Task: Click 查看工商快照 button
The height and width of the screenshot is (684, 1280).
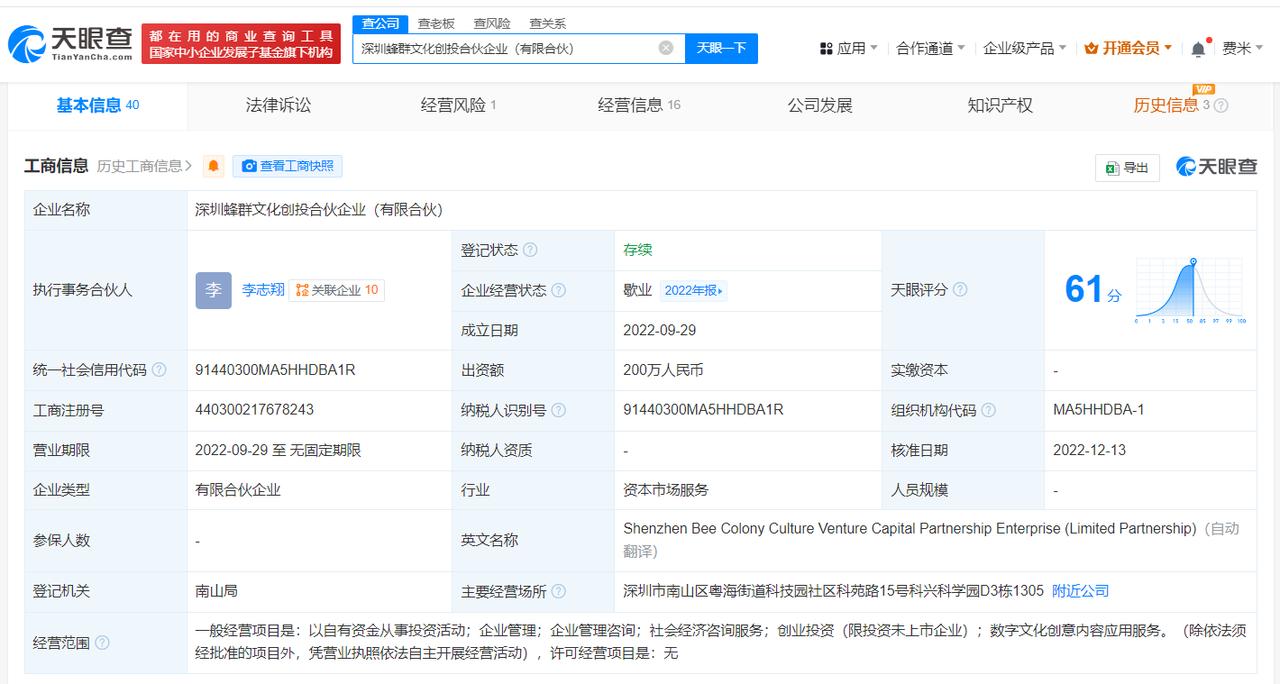Action: click(x=287, y=166)
